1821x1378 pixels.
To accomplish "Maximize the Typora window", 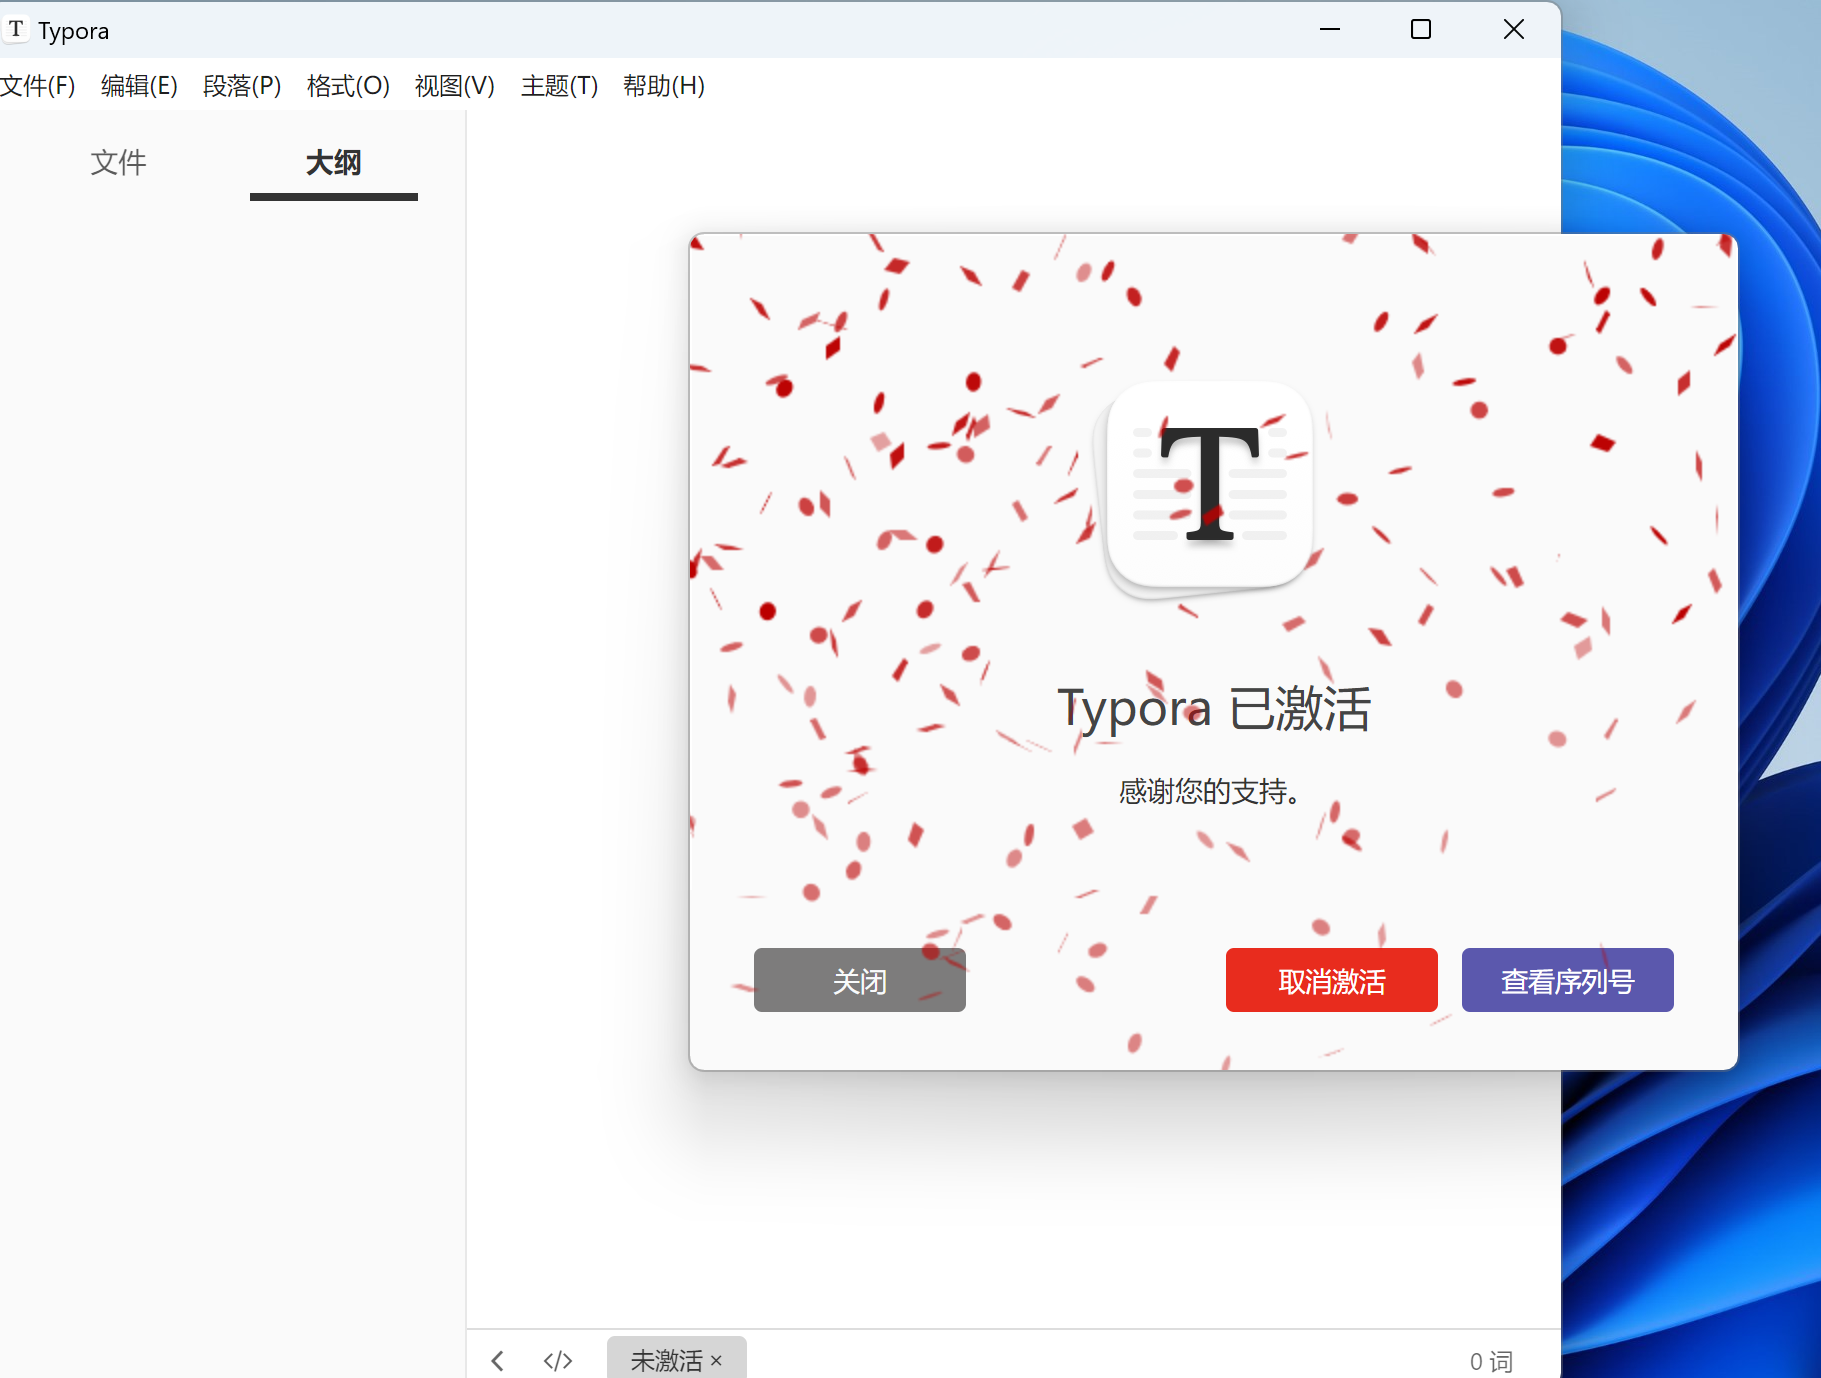I will (x=1421, y=30).
